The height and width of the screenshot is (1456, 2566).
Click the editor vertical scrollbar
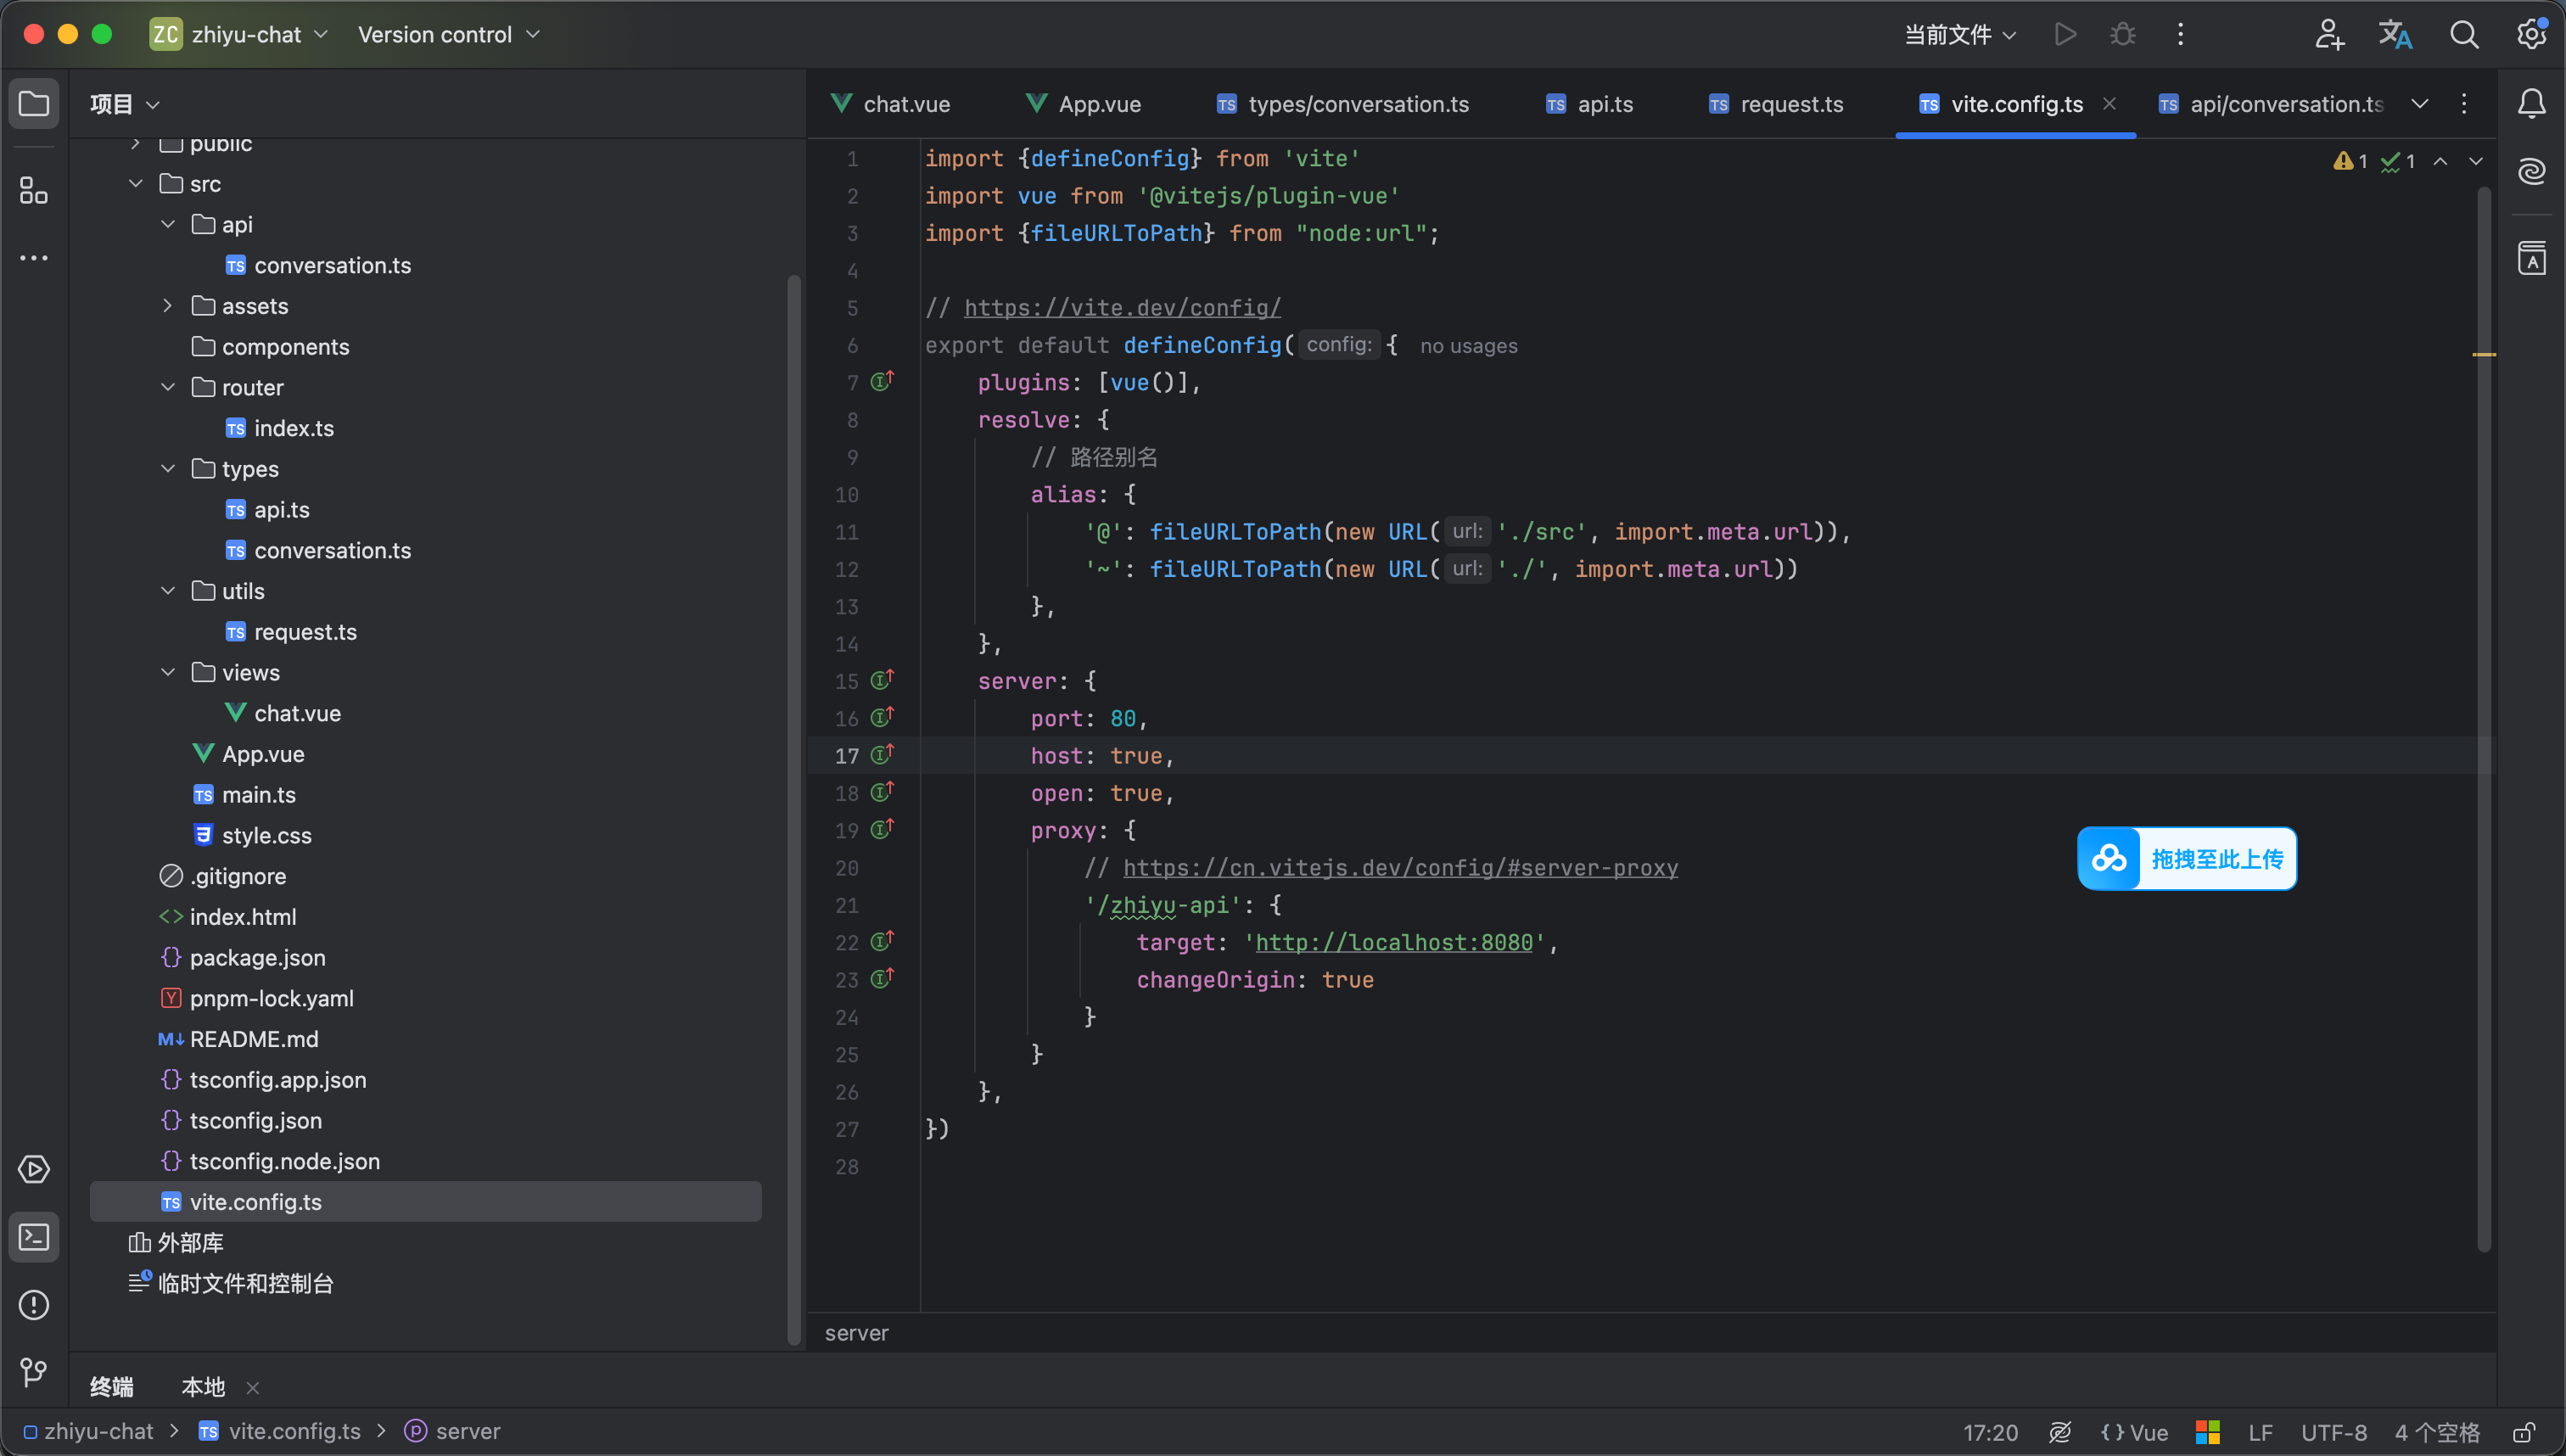tap(2484, 718)
